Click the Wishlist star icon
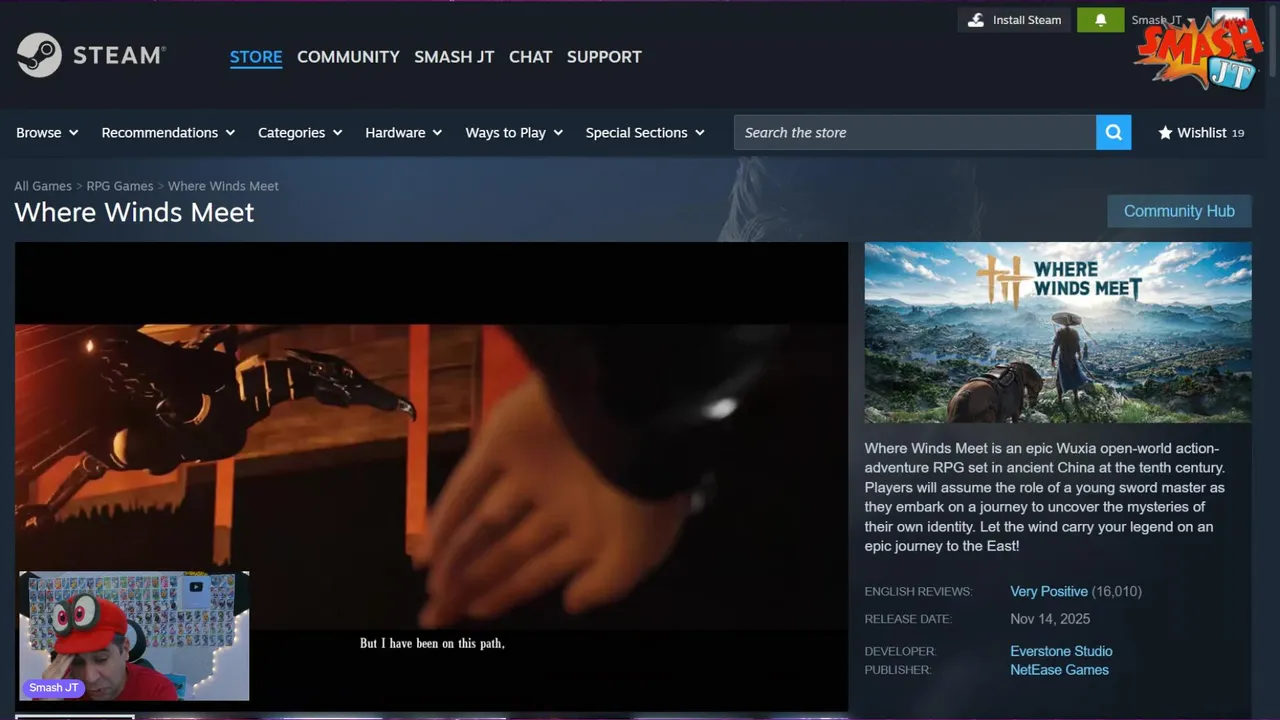 pyautogui.click(x=1165, y=132)
